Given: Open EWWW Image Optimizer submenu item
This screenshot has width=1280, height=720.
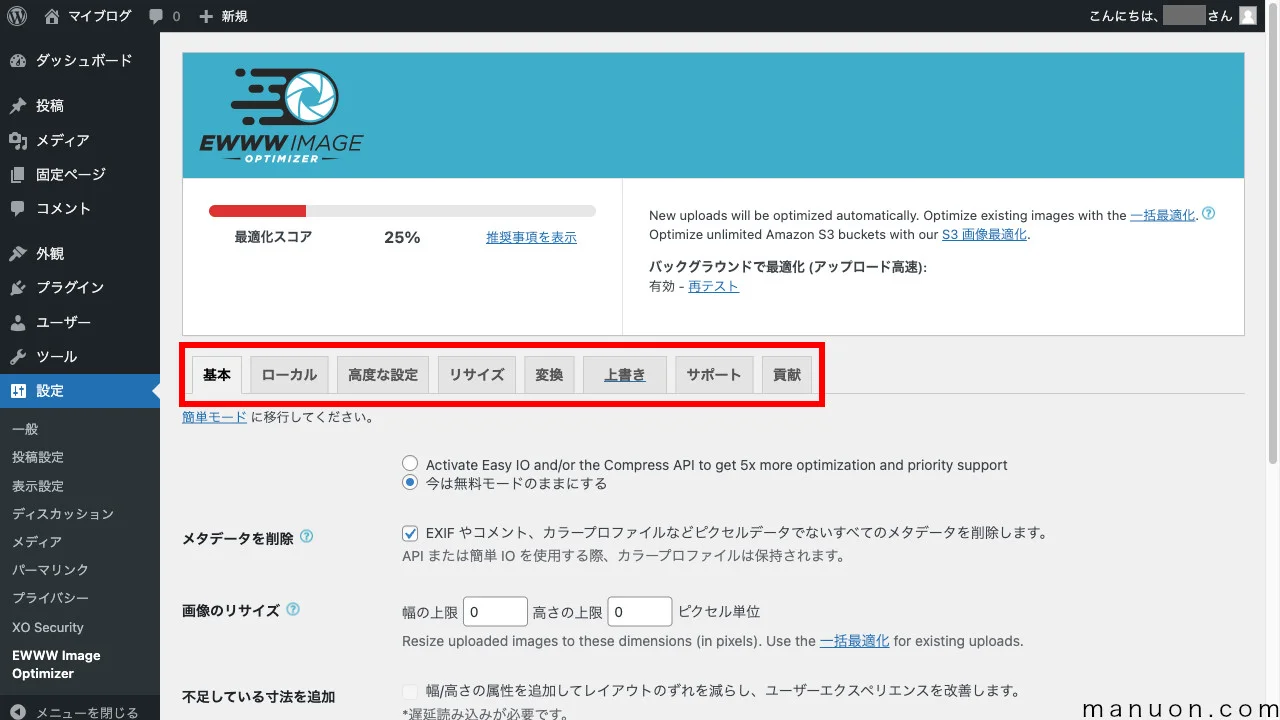Looking at the screenshot, I should pos(80,664).
